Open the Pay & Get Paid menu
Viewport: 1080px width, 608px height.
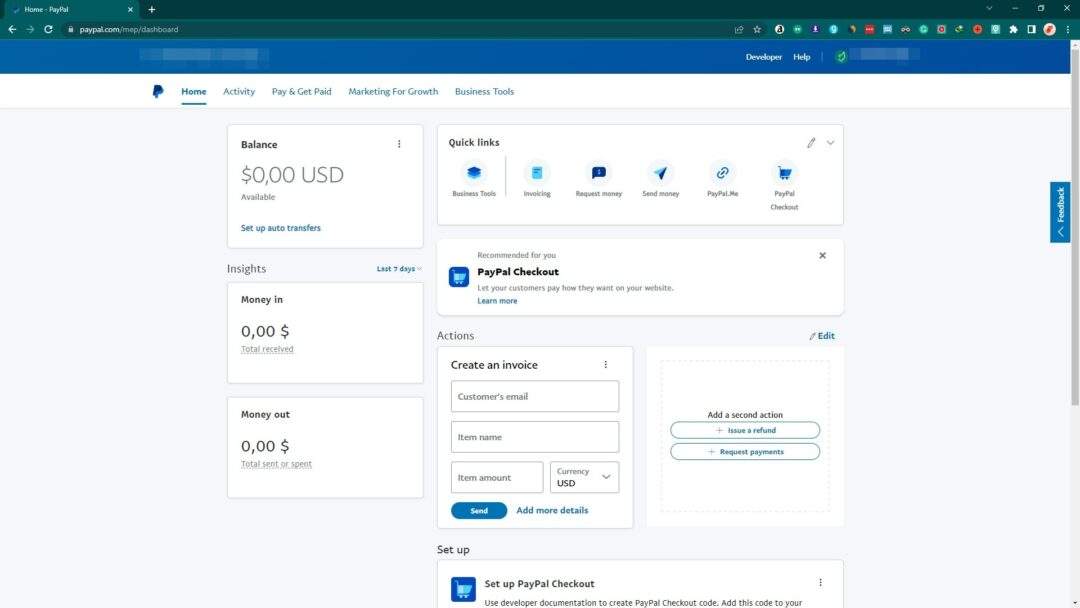pyautogui.click(x=302, y=92)
